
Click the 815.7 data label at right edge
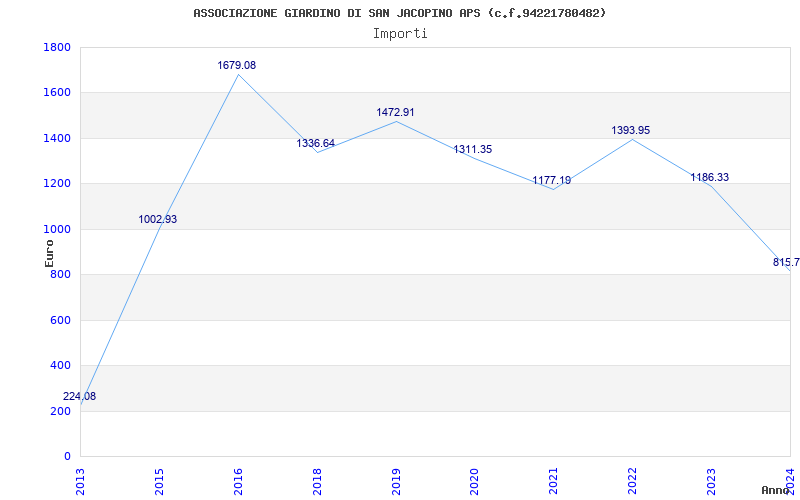click(786, 262)
